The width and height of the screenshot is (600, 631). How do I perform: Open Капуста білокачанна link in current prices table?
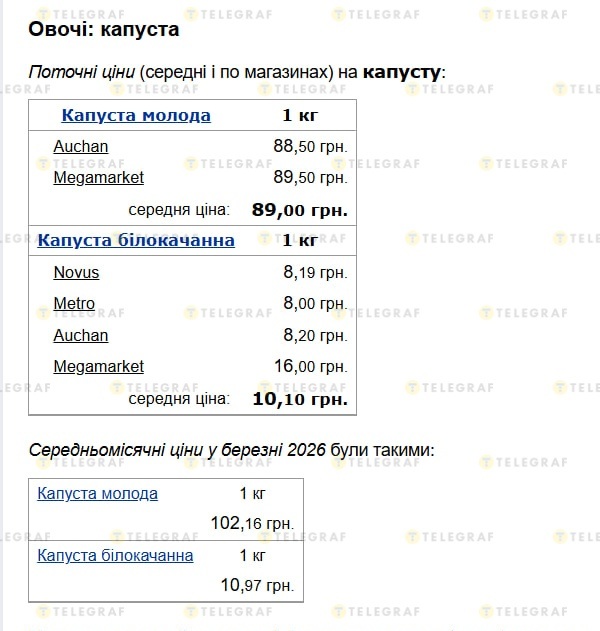click(136, 240)
